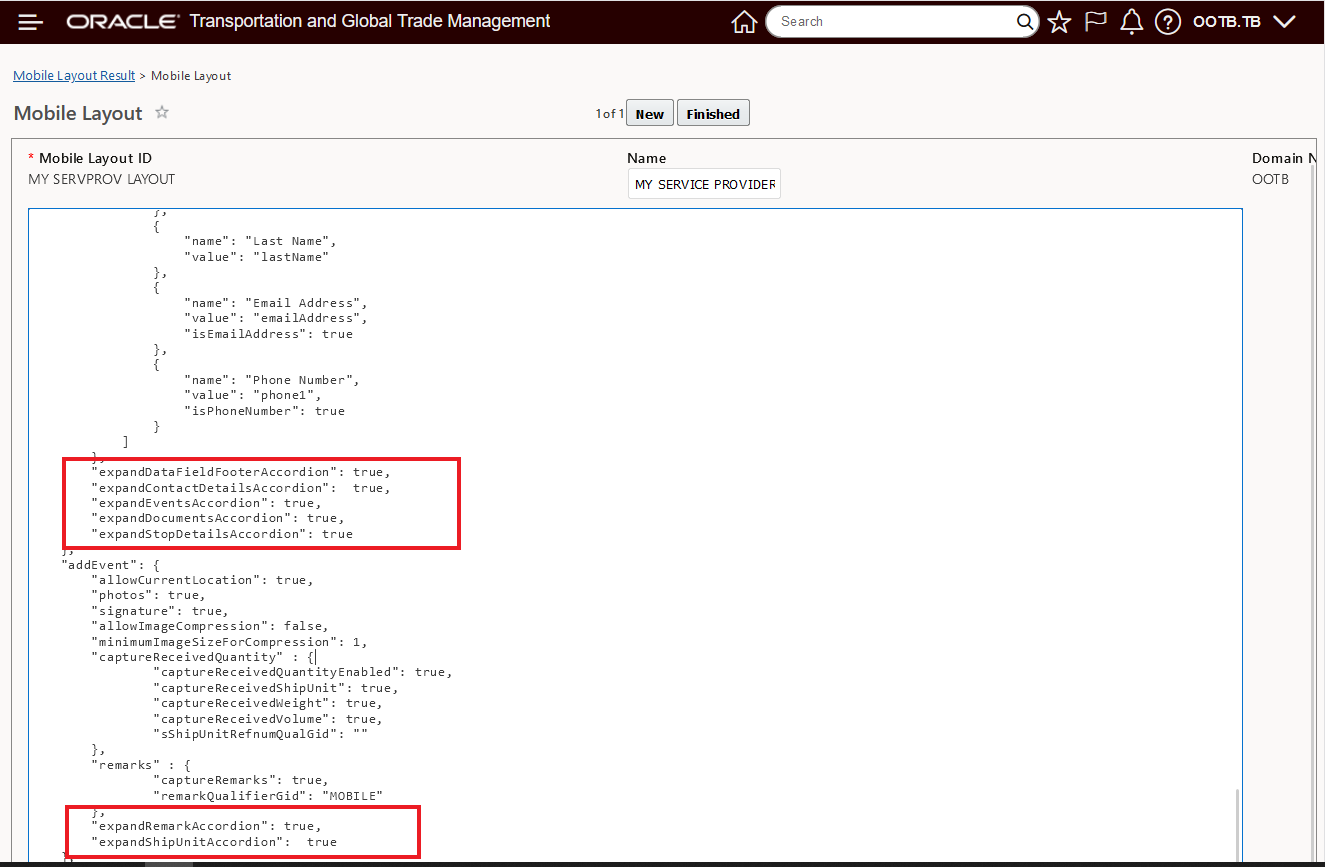Click the '1 of 1' record counter
This screenshot has height=867, width=1325.
tap(609, 114)
